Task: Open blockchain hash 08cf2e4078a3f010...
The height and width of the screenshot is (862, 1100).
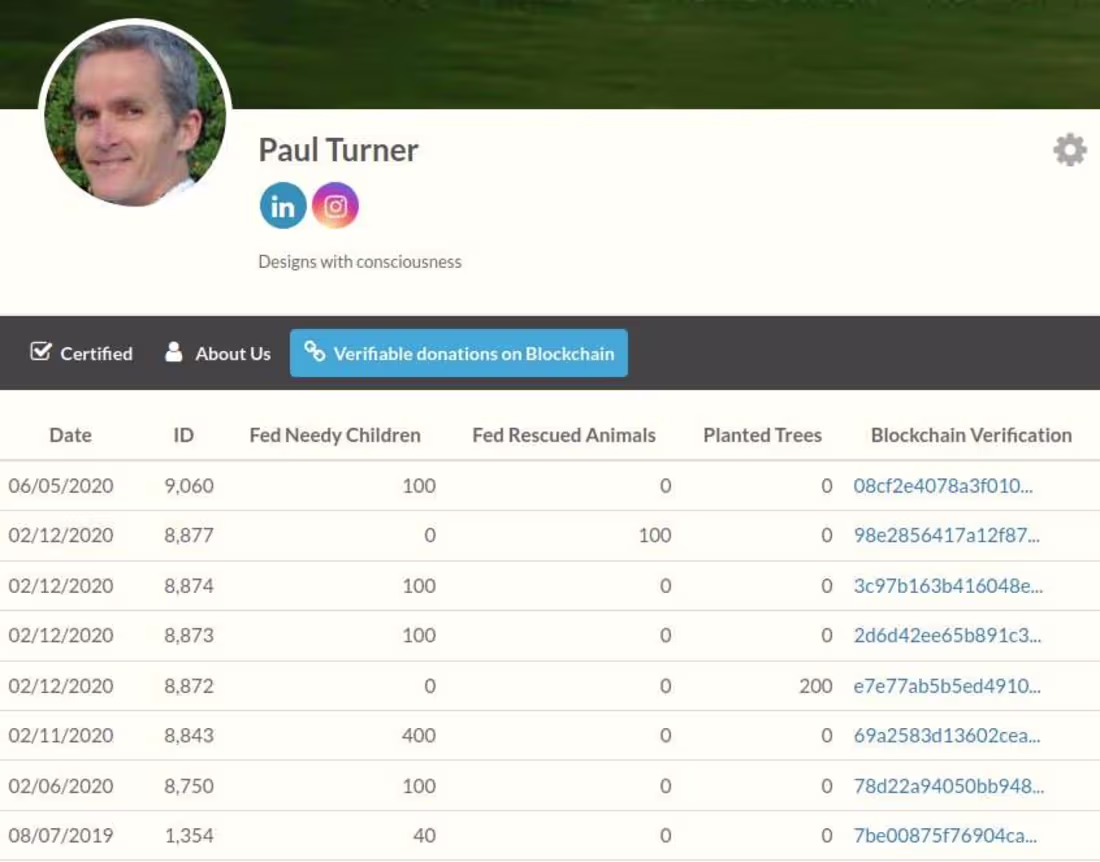Action: (943, 485)
